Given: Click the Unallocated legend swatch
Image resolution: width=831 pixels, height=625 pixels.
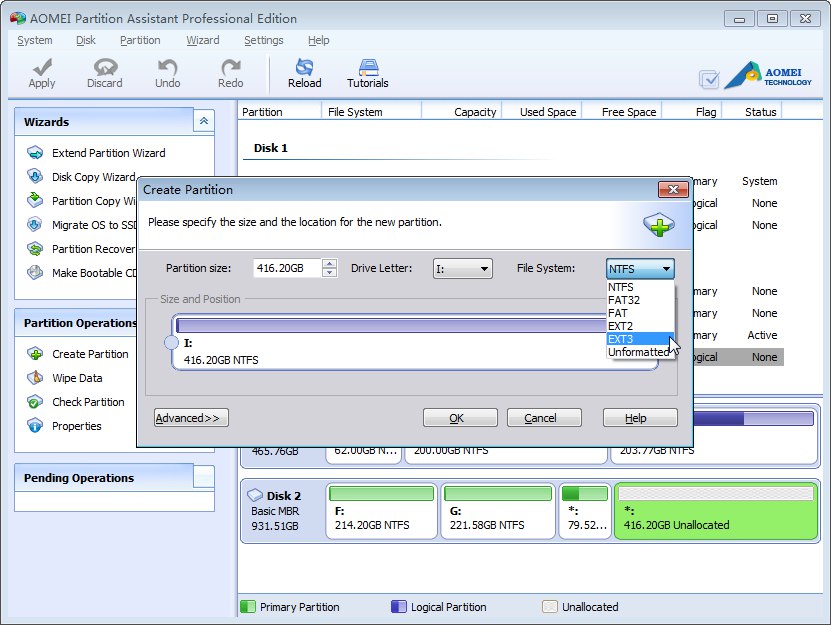Looking at the screenshot, I should pyautogui.click(x=550, y=606).
